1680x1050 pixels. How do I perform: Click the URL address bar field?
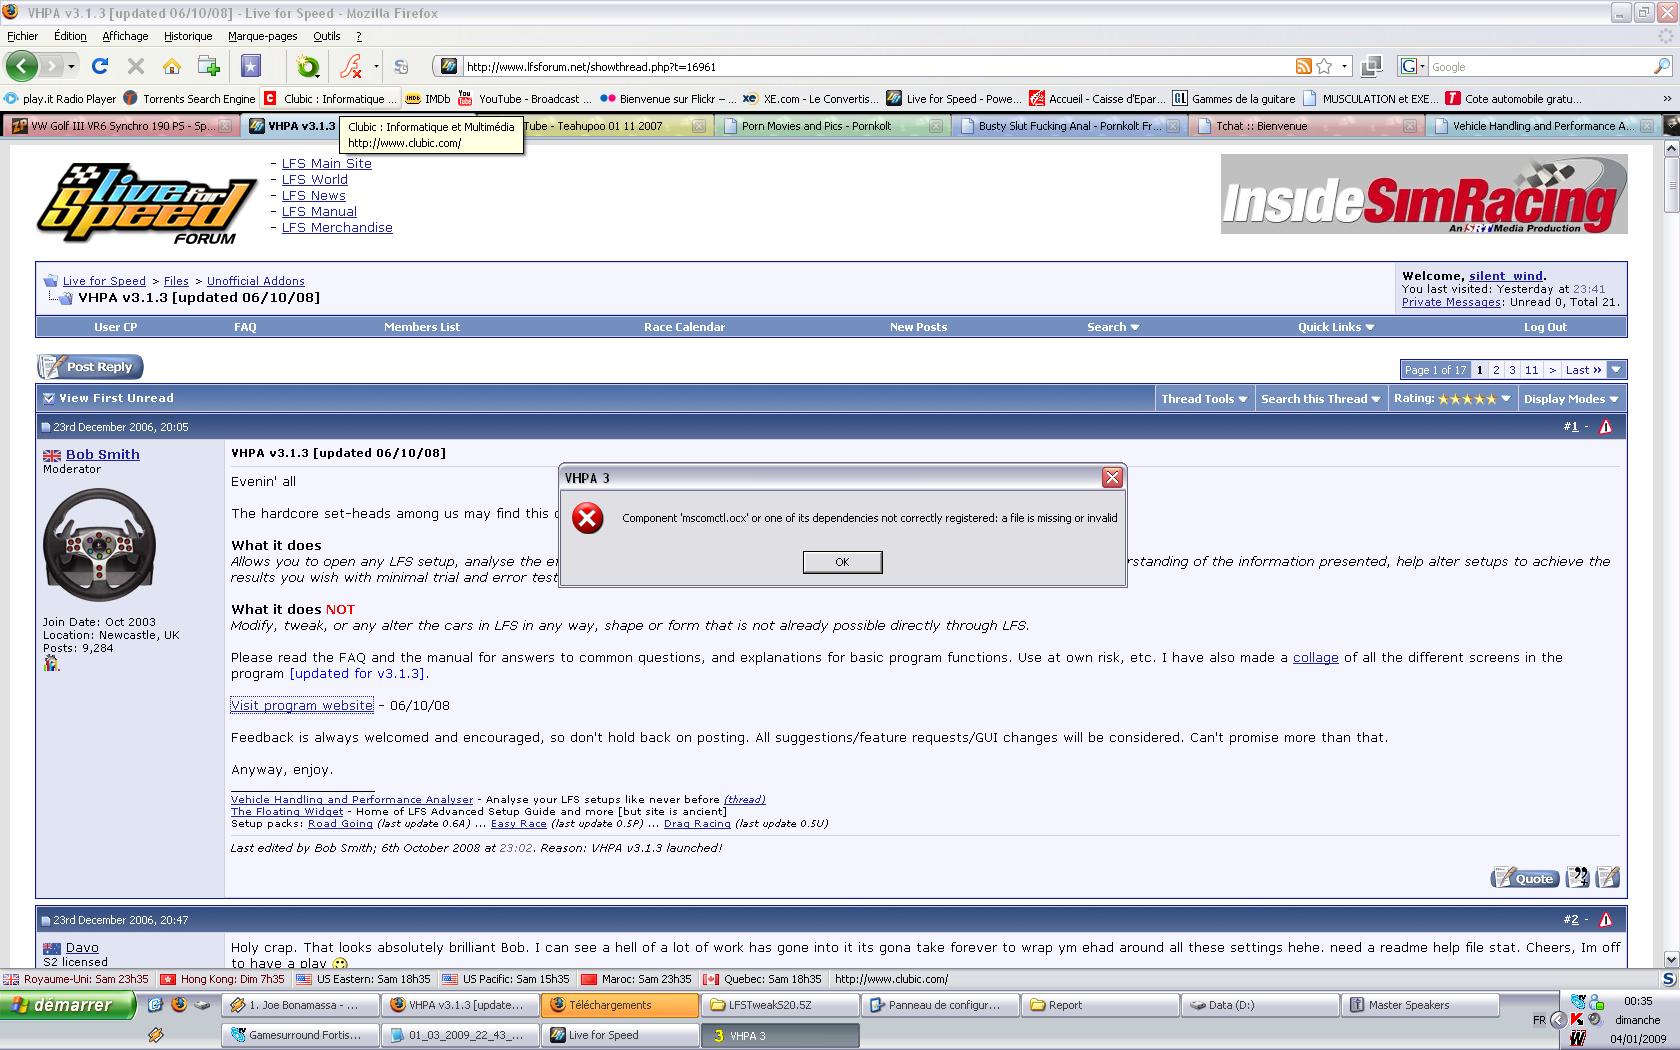click(x=875, y=66)
